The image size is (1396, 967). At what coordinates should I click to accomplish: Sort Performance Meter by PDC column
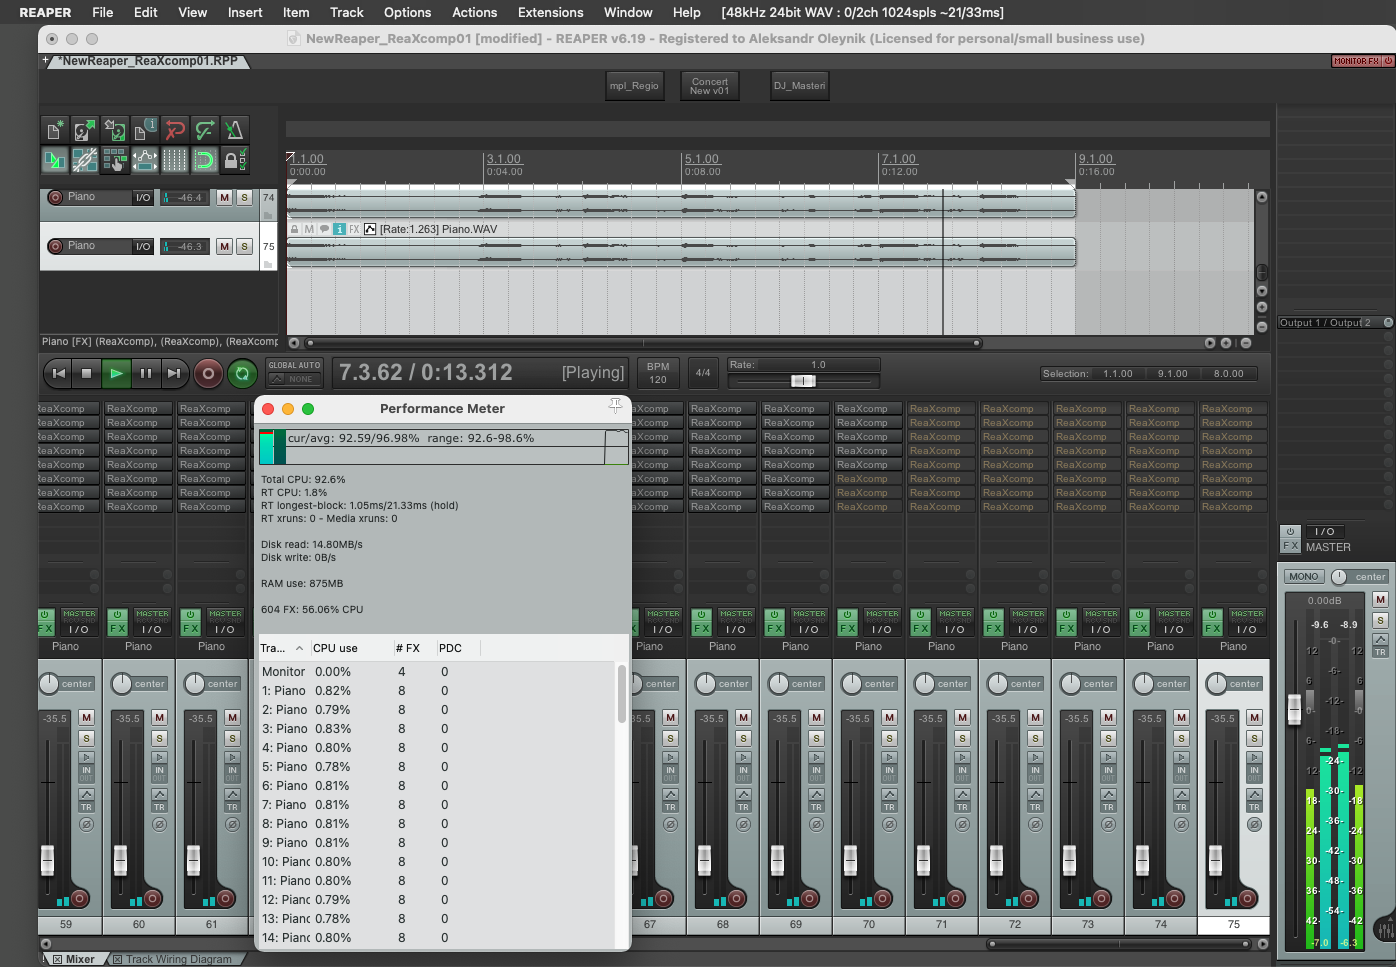[x=458, y=648]
